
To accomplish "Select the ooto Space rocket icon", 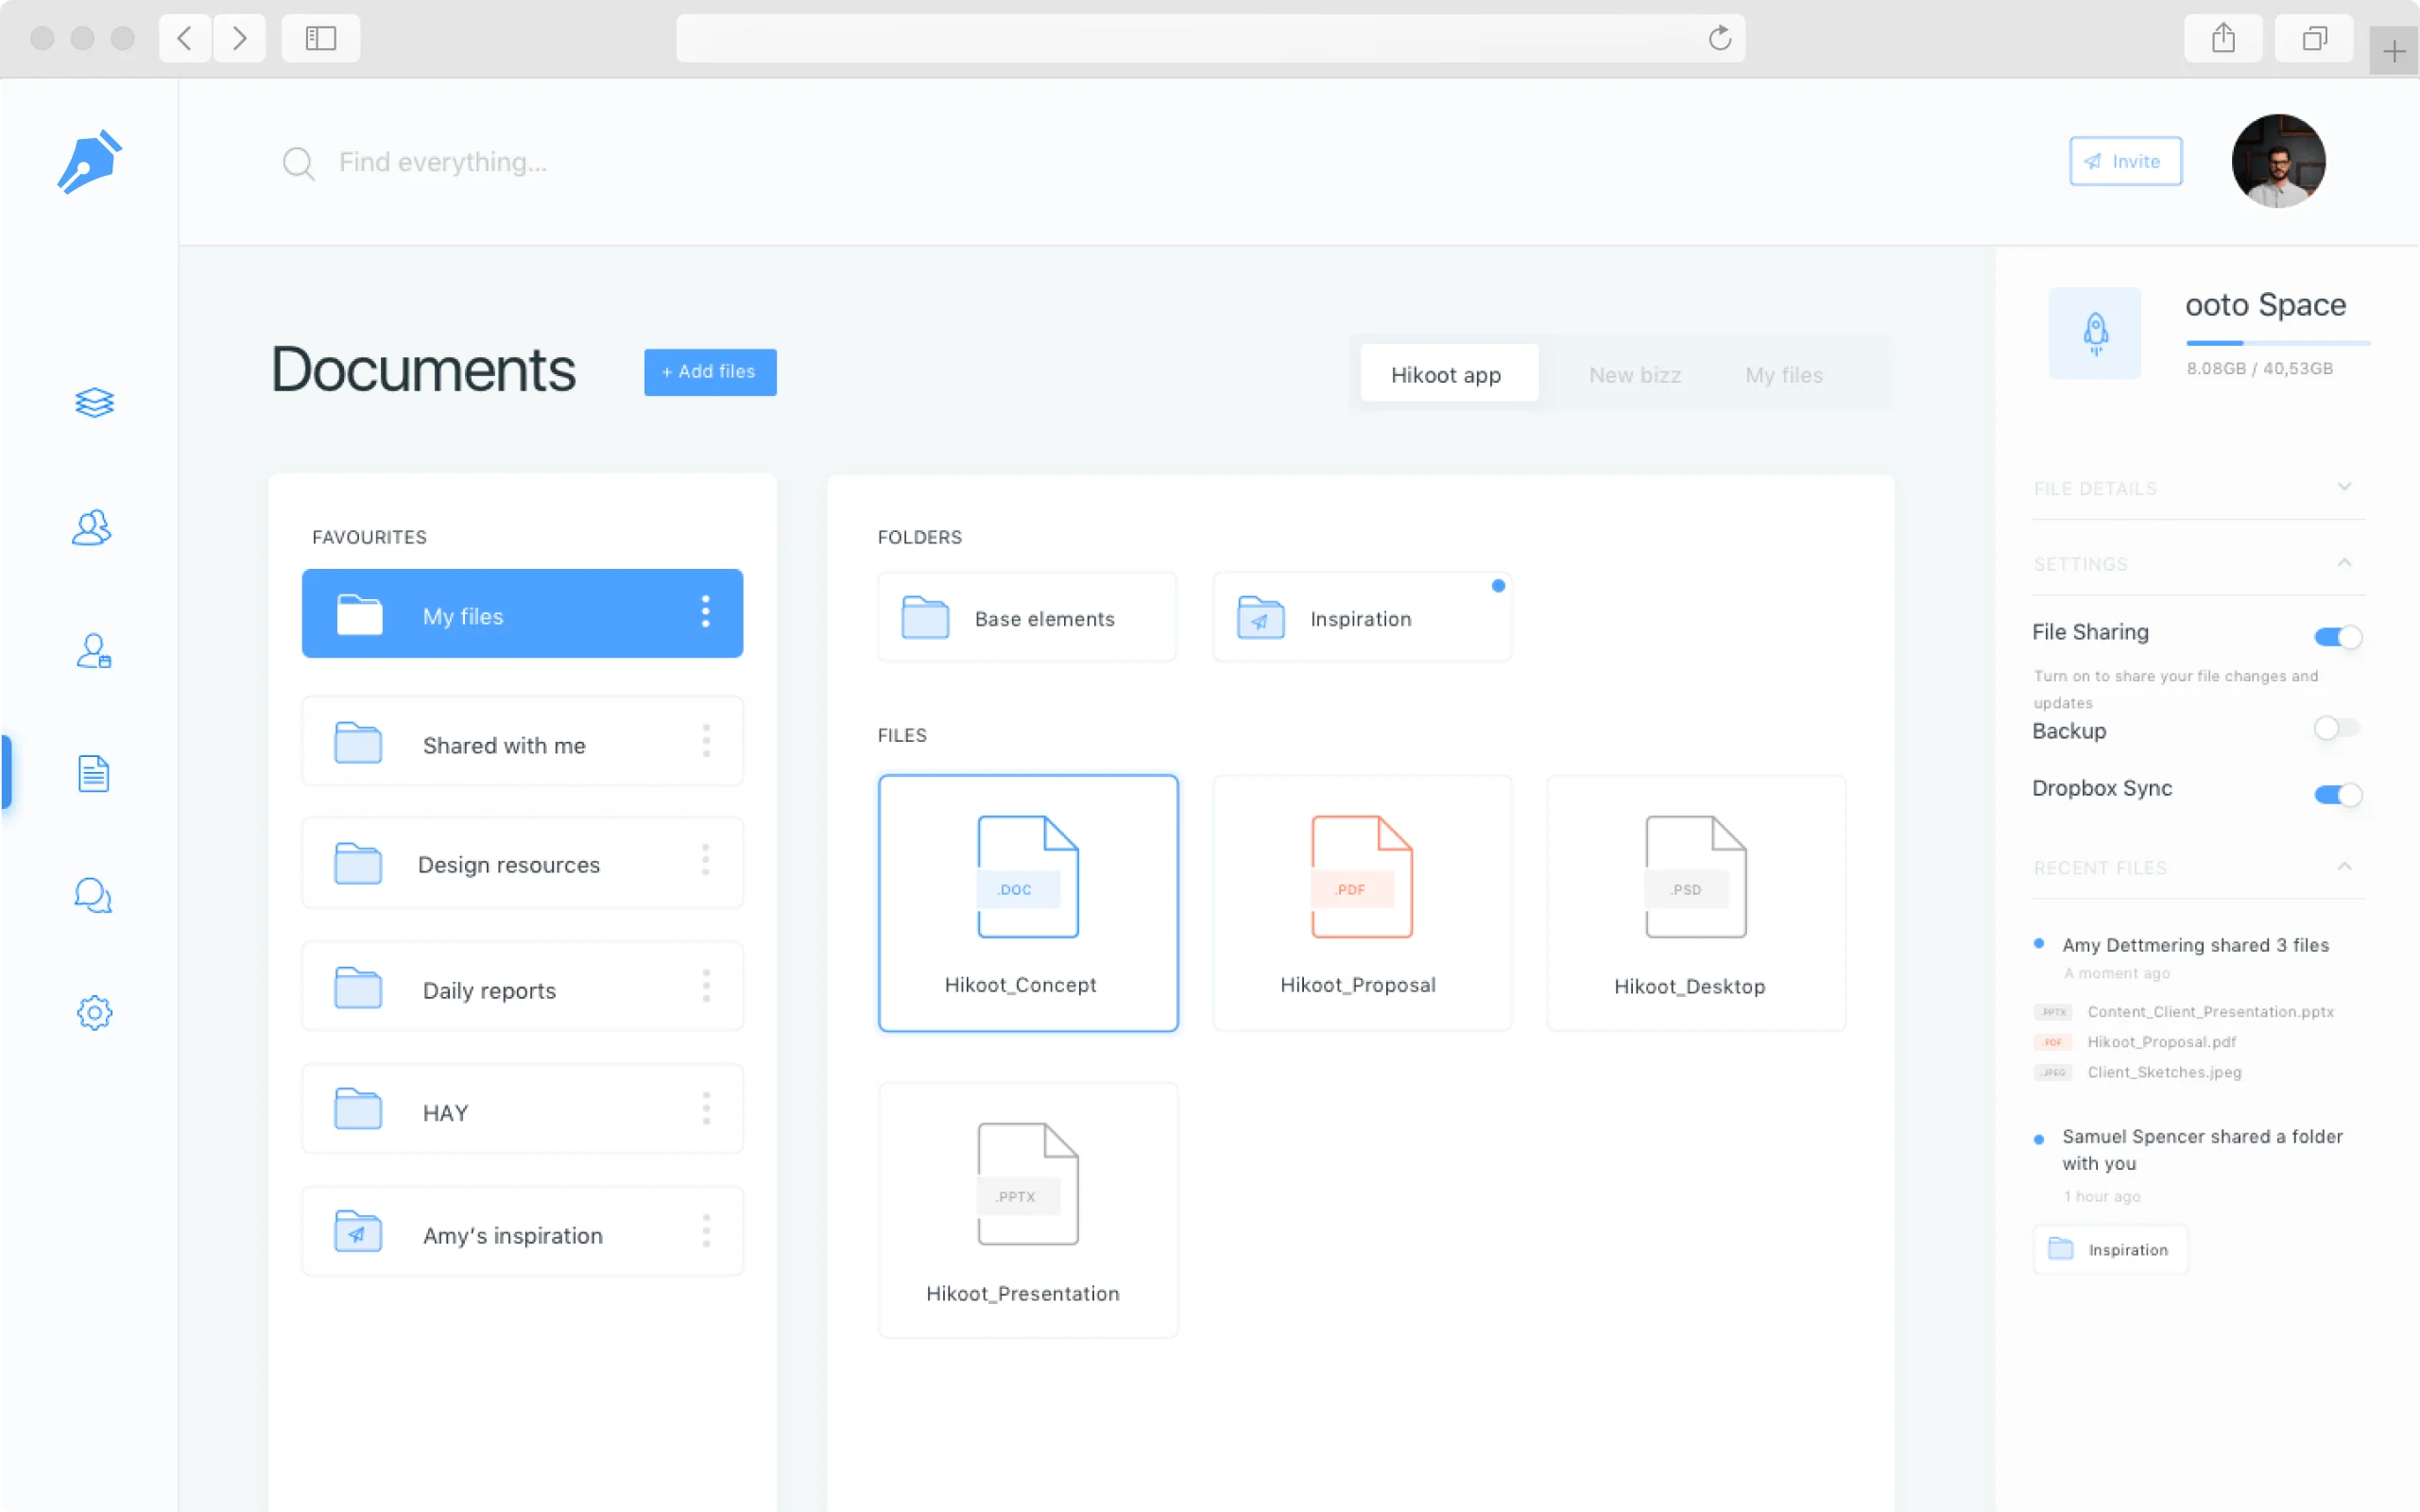I will pyautogui.click(x=2096, y=333).
